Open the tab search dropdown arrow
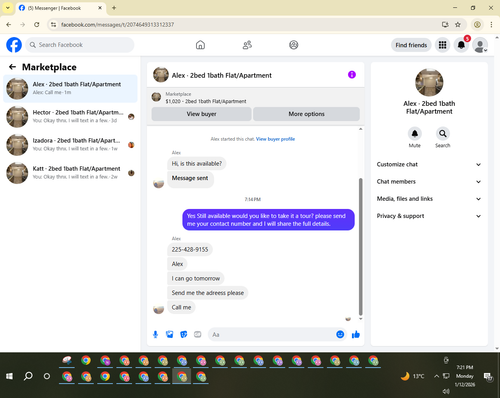This screenshot has width=500, height=398. [8, 8]
